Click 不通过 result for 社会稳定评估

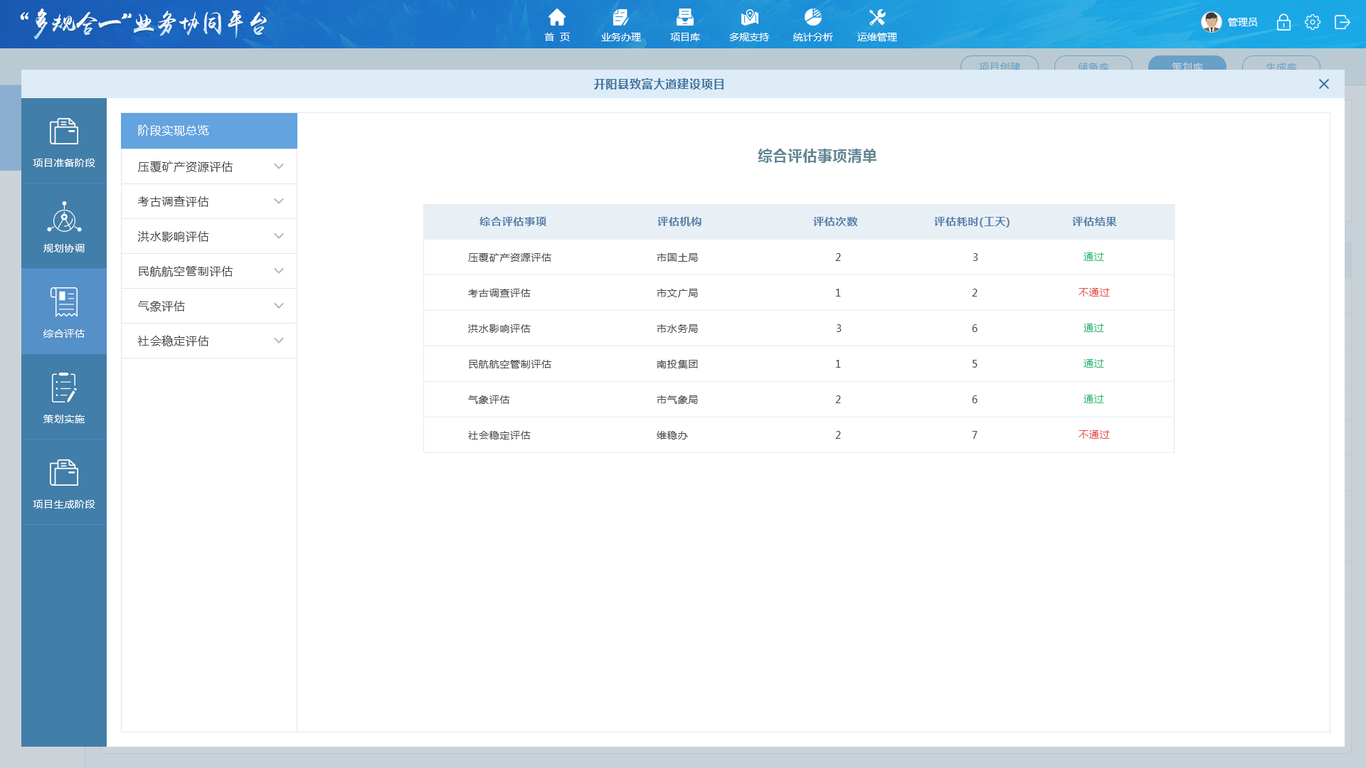tap(1094, 435)
